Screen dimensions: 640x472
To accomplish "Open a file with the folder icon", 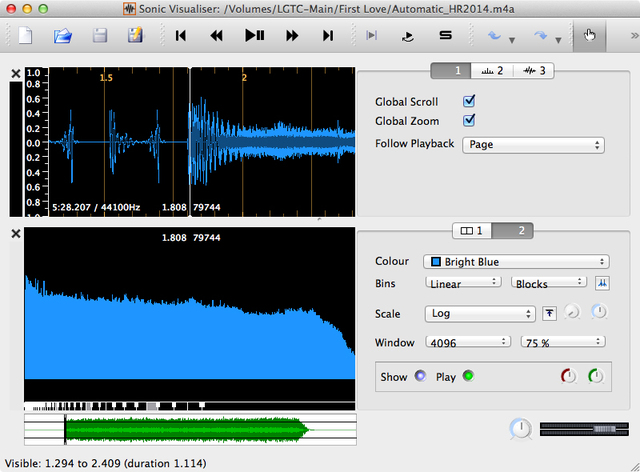I will click(x=63, y=36).
